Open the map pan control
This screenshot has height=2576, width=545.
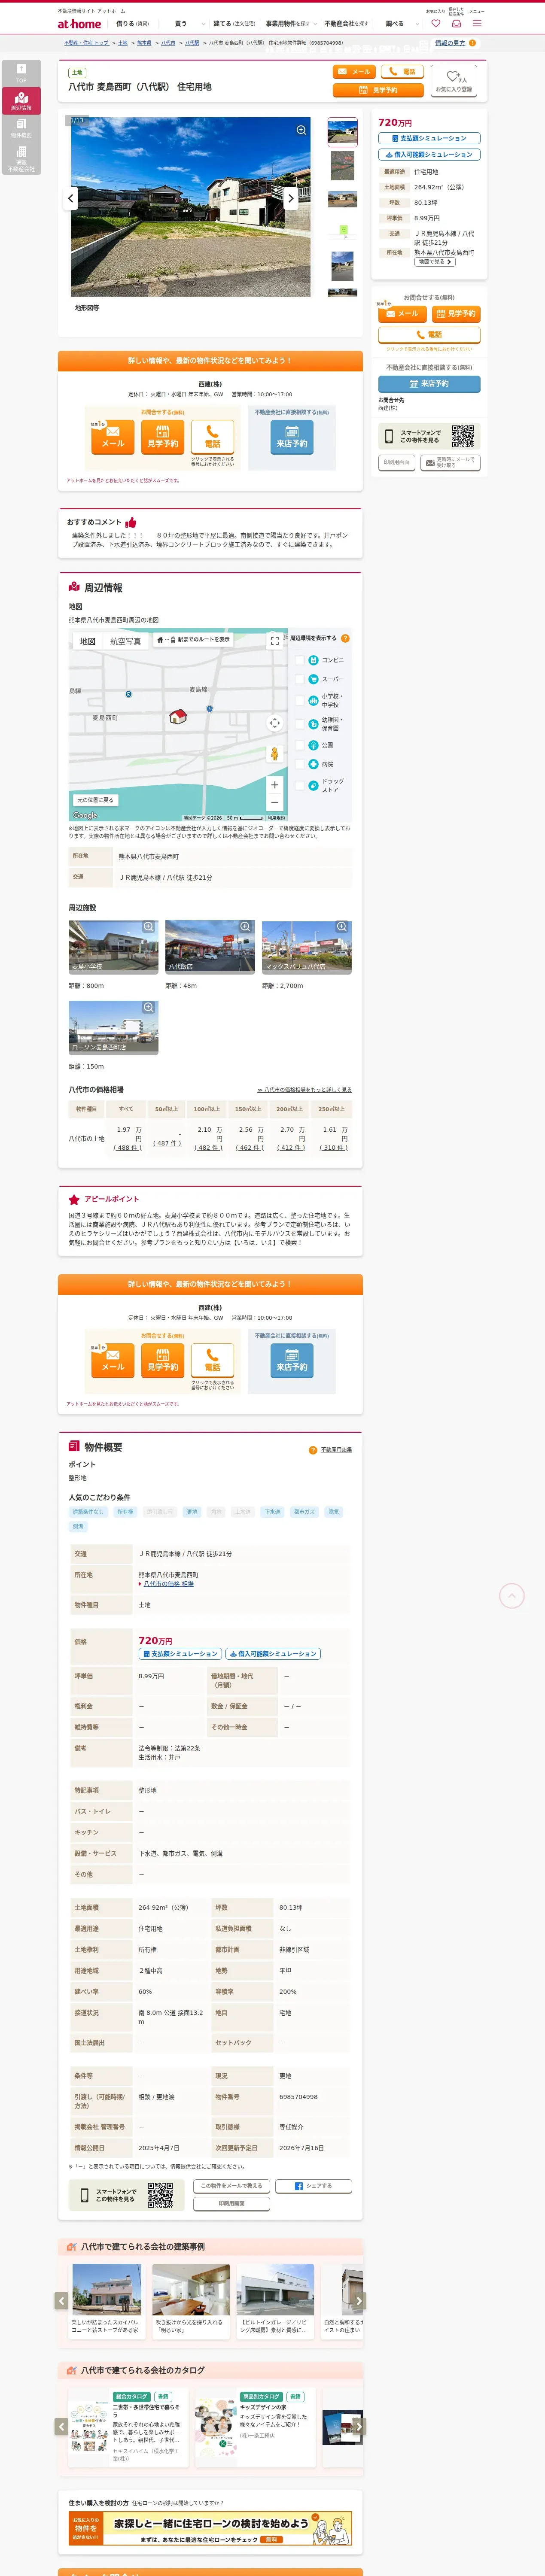[x=274, y=723]
